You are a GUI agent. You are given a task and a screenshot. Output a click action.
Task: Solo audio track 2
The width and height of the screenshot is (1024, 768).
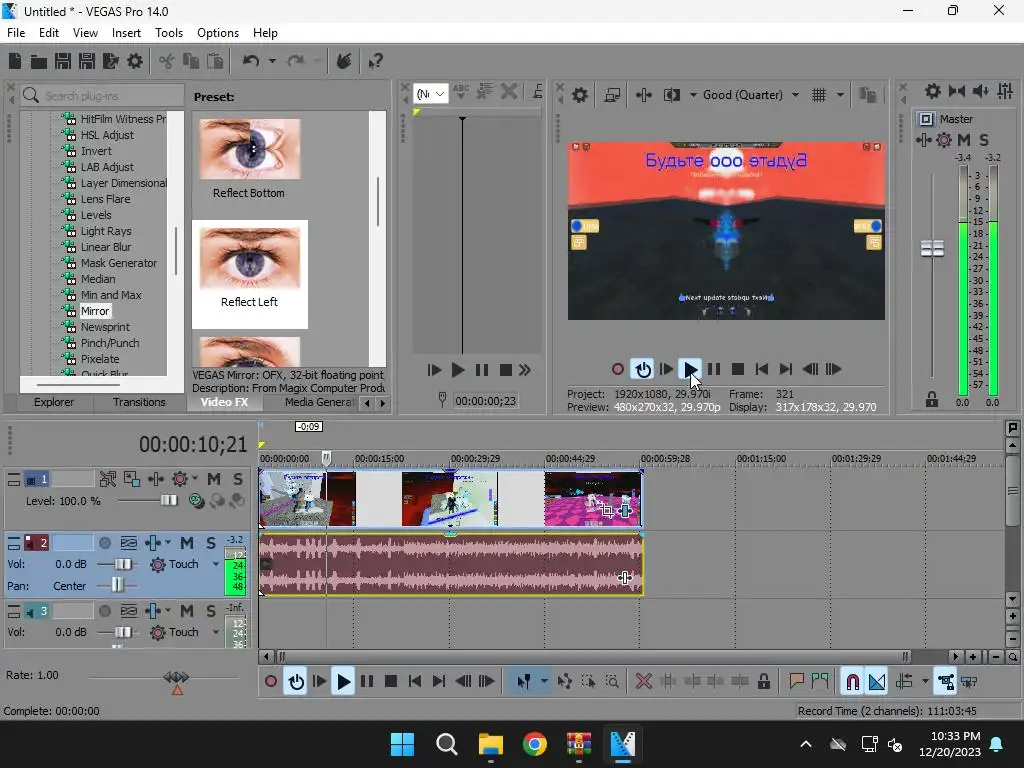211,543
